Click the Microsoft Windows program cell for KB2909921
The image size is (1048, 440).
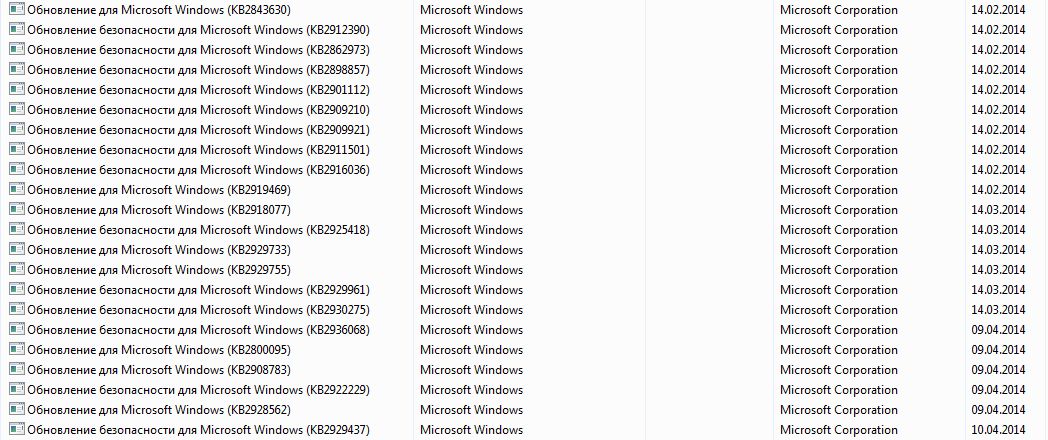[471, 130]
